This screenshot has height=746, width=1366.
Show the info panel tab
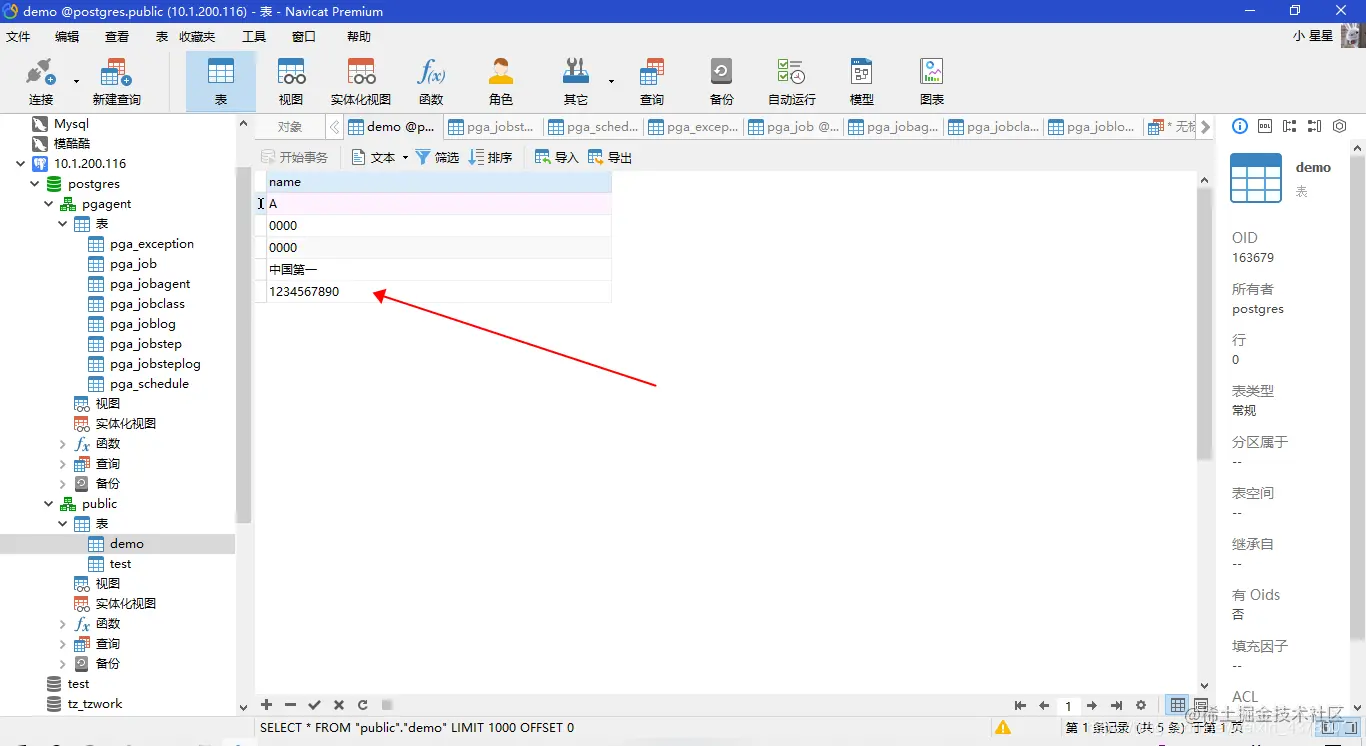pyautogui.click(x=1240, y=126)
